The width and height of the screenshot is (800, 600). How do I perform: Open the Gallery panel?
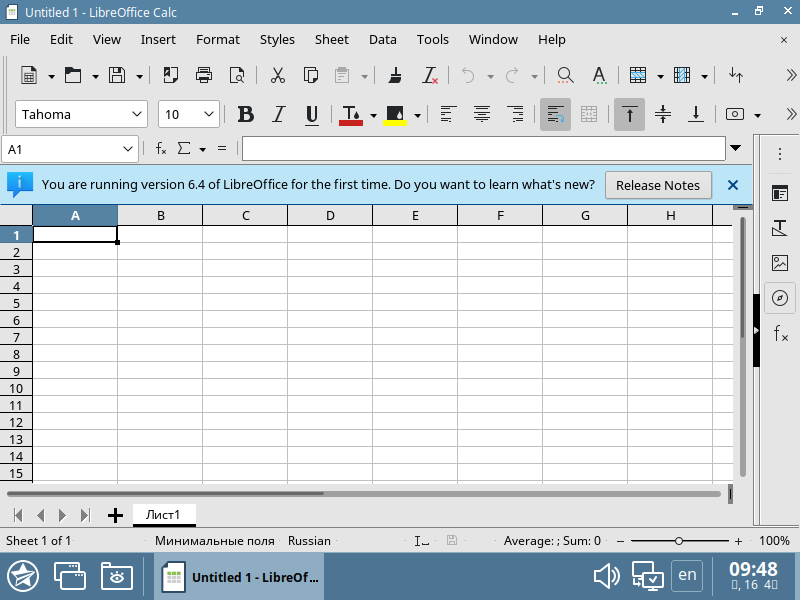pyautogui.click(x=780, y=263)
